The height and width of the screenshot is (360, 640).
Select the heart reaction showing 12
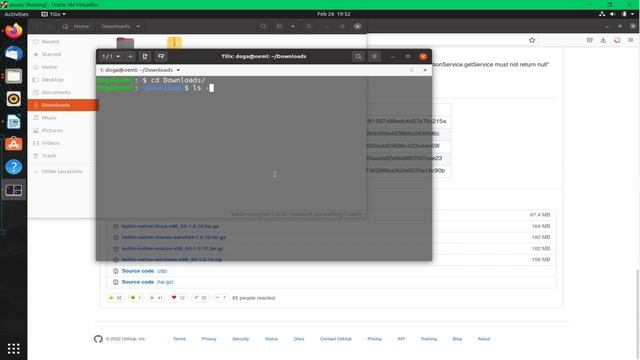pos(178,298)
